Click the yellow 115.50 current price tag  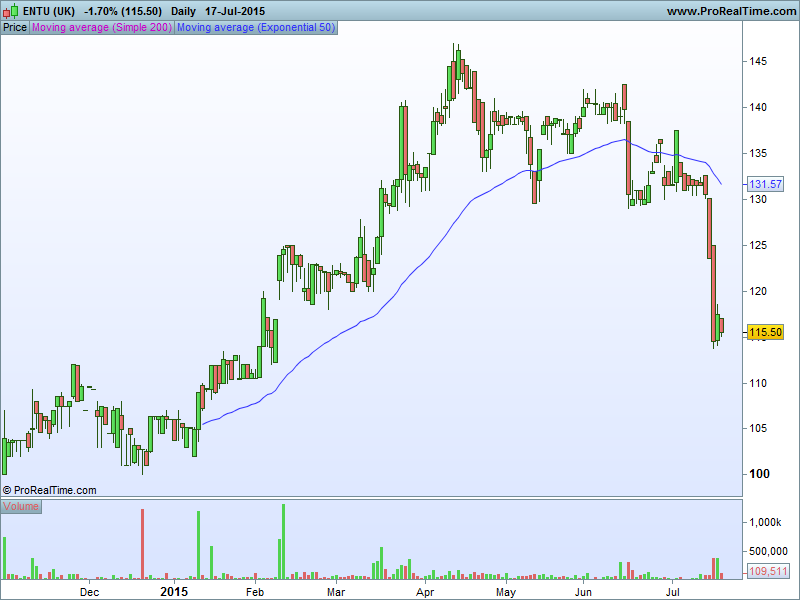coord(765,332)
